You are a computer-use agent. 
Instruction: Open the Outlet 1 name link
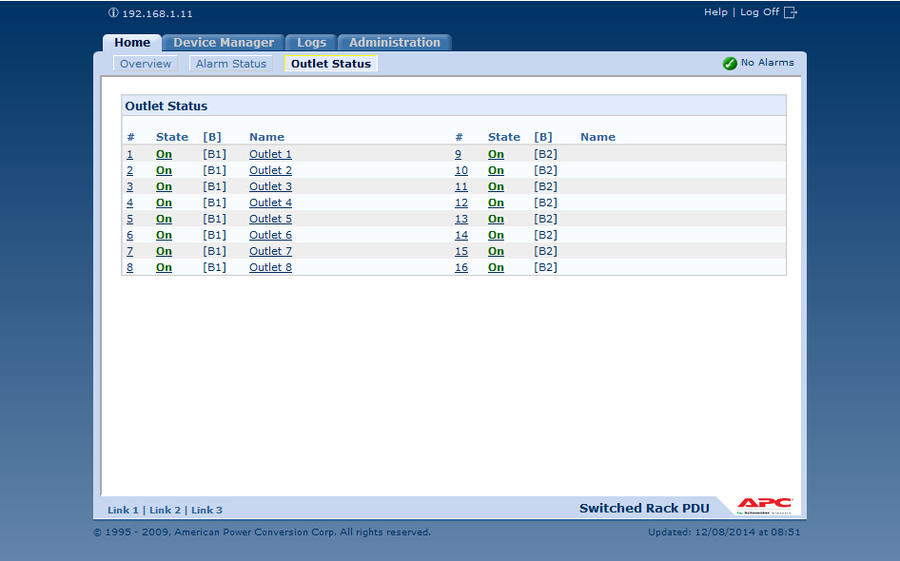click(x=270, y=154)
